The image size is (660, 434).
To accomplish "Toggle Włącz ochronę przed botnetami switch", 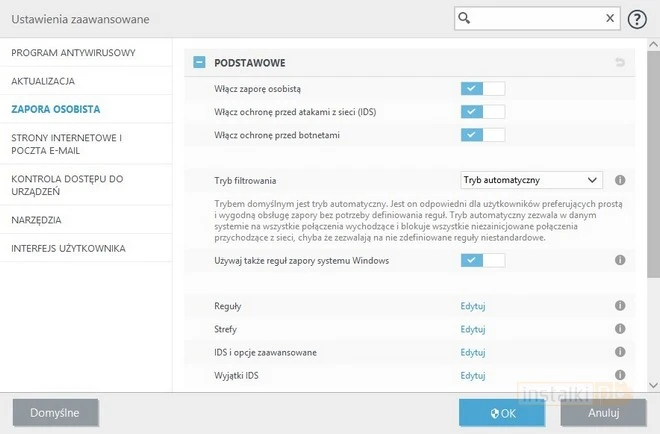I will pyautogui.click(x=483, y=134).
